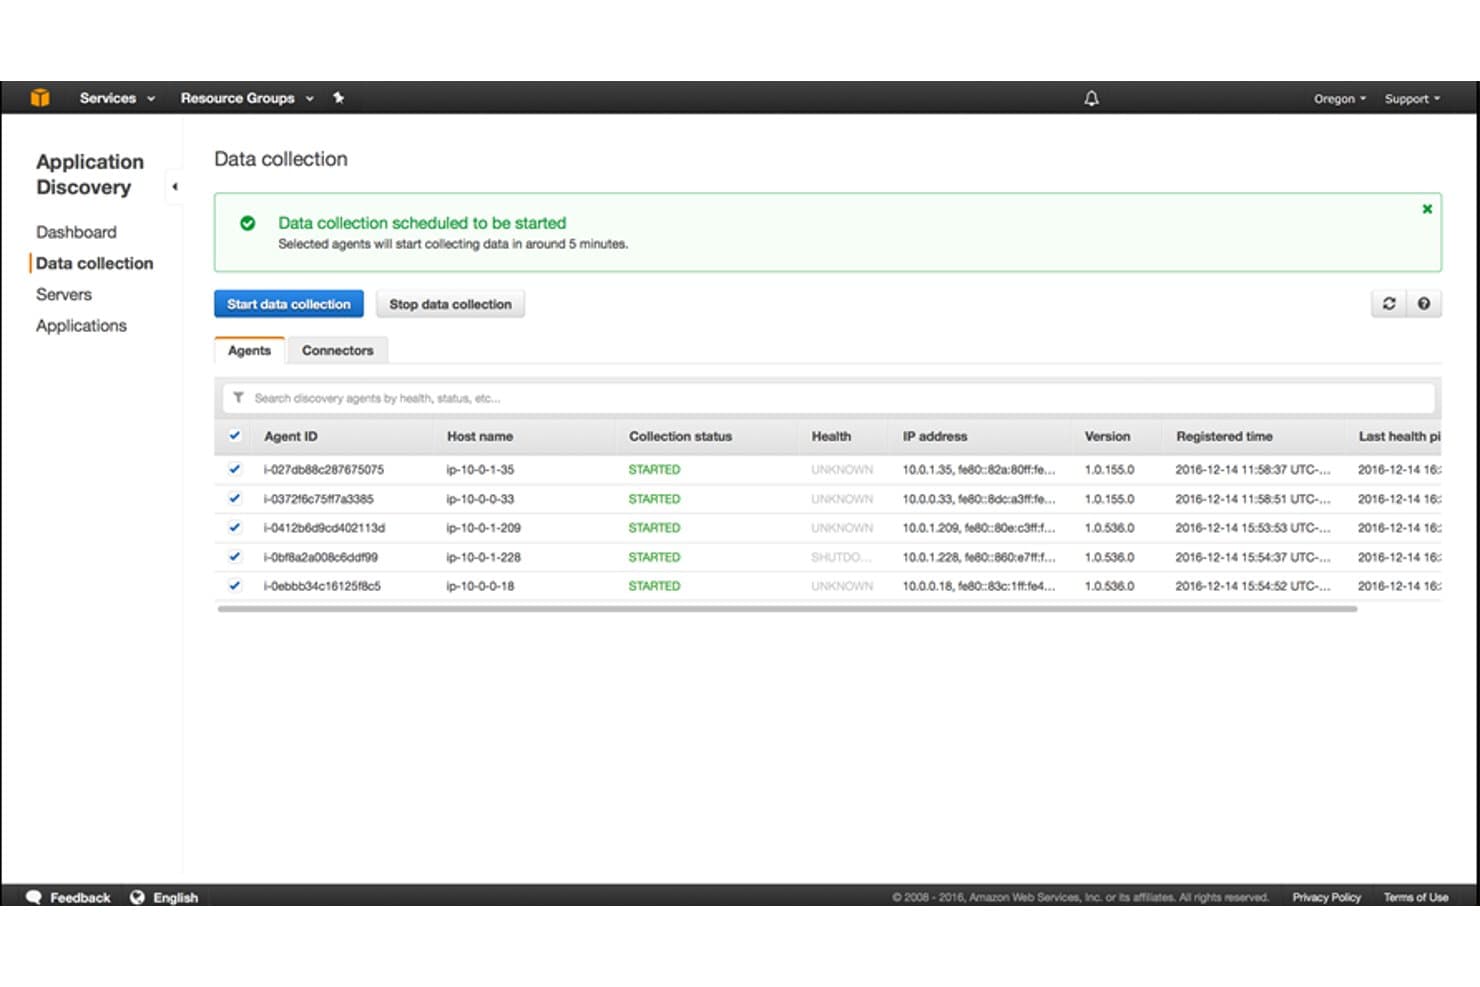The image size is (1480, 987).
Task: Open the Privacy Policy link
Action: (x=1326, y=897)
